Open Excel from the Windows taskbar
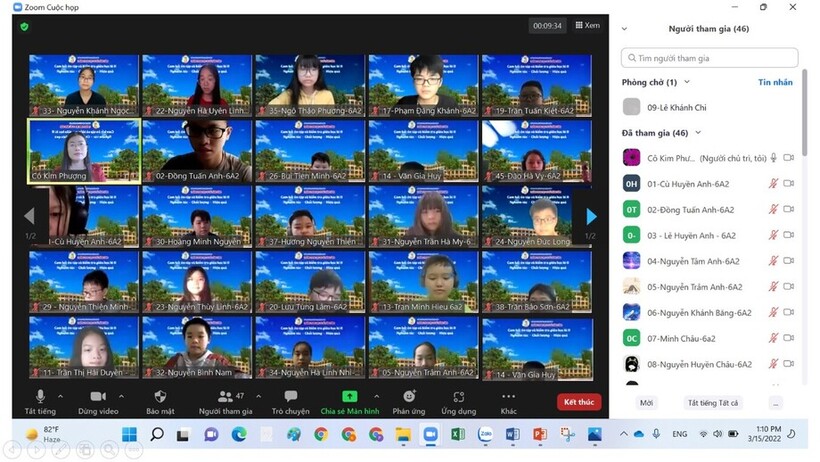Image resolution: width=820 pixels, height=462 pixels. point(458,435)
